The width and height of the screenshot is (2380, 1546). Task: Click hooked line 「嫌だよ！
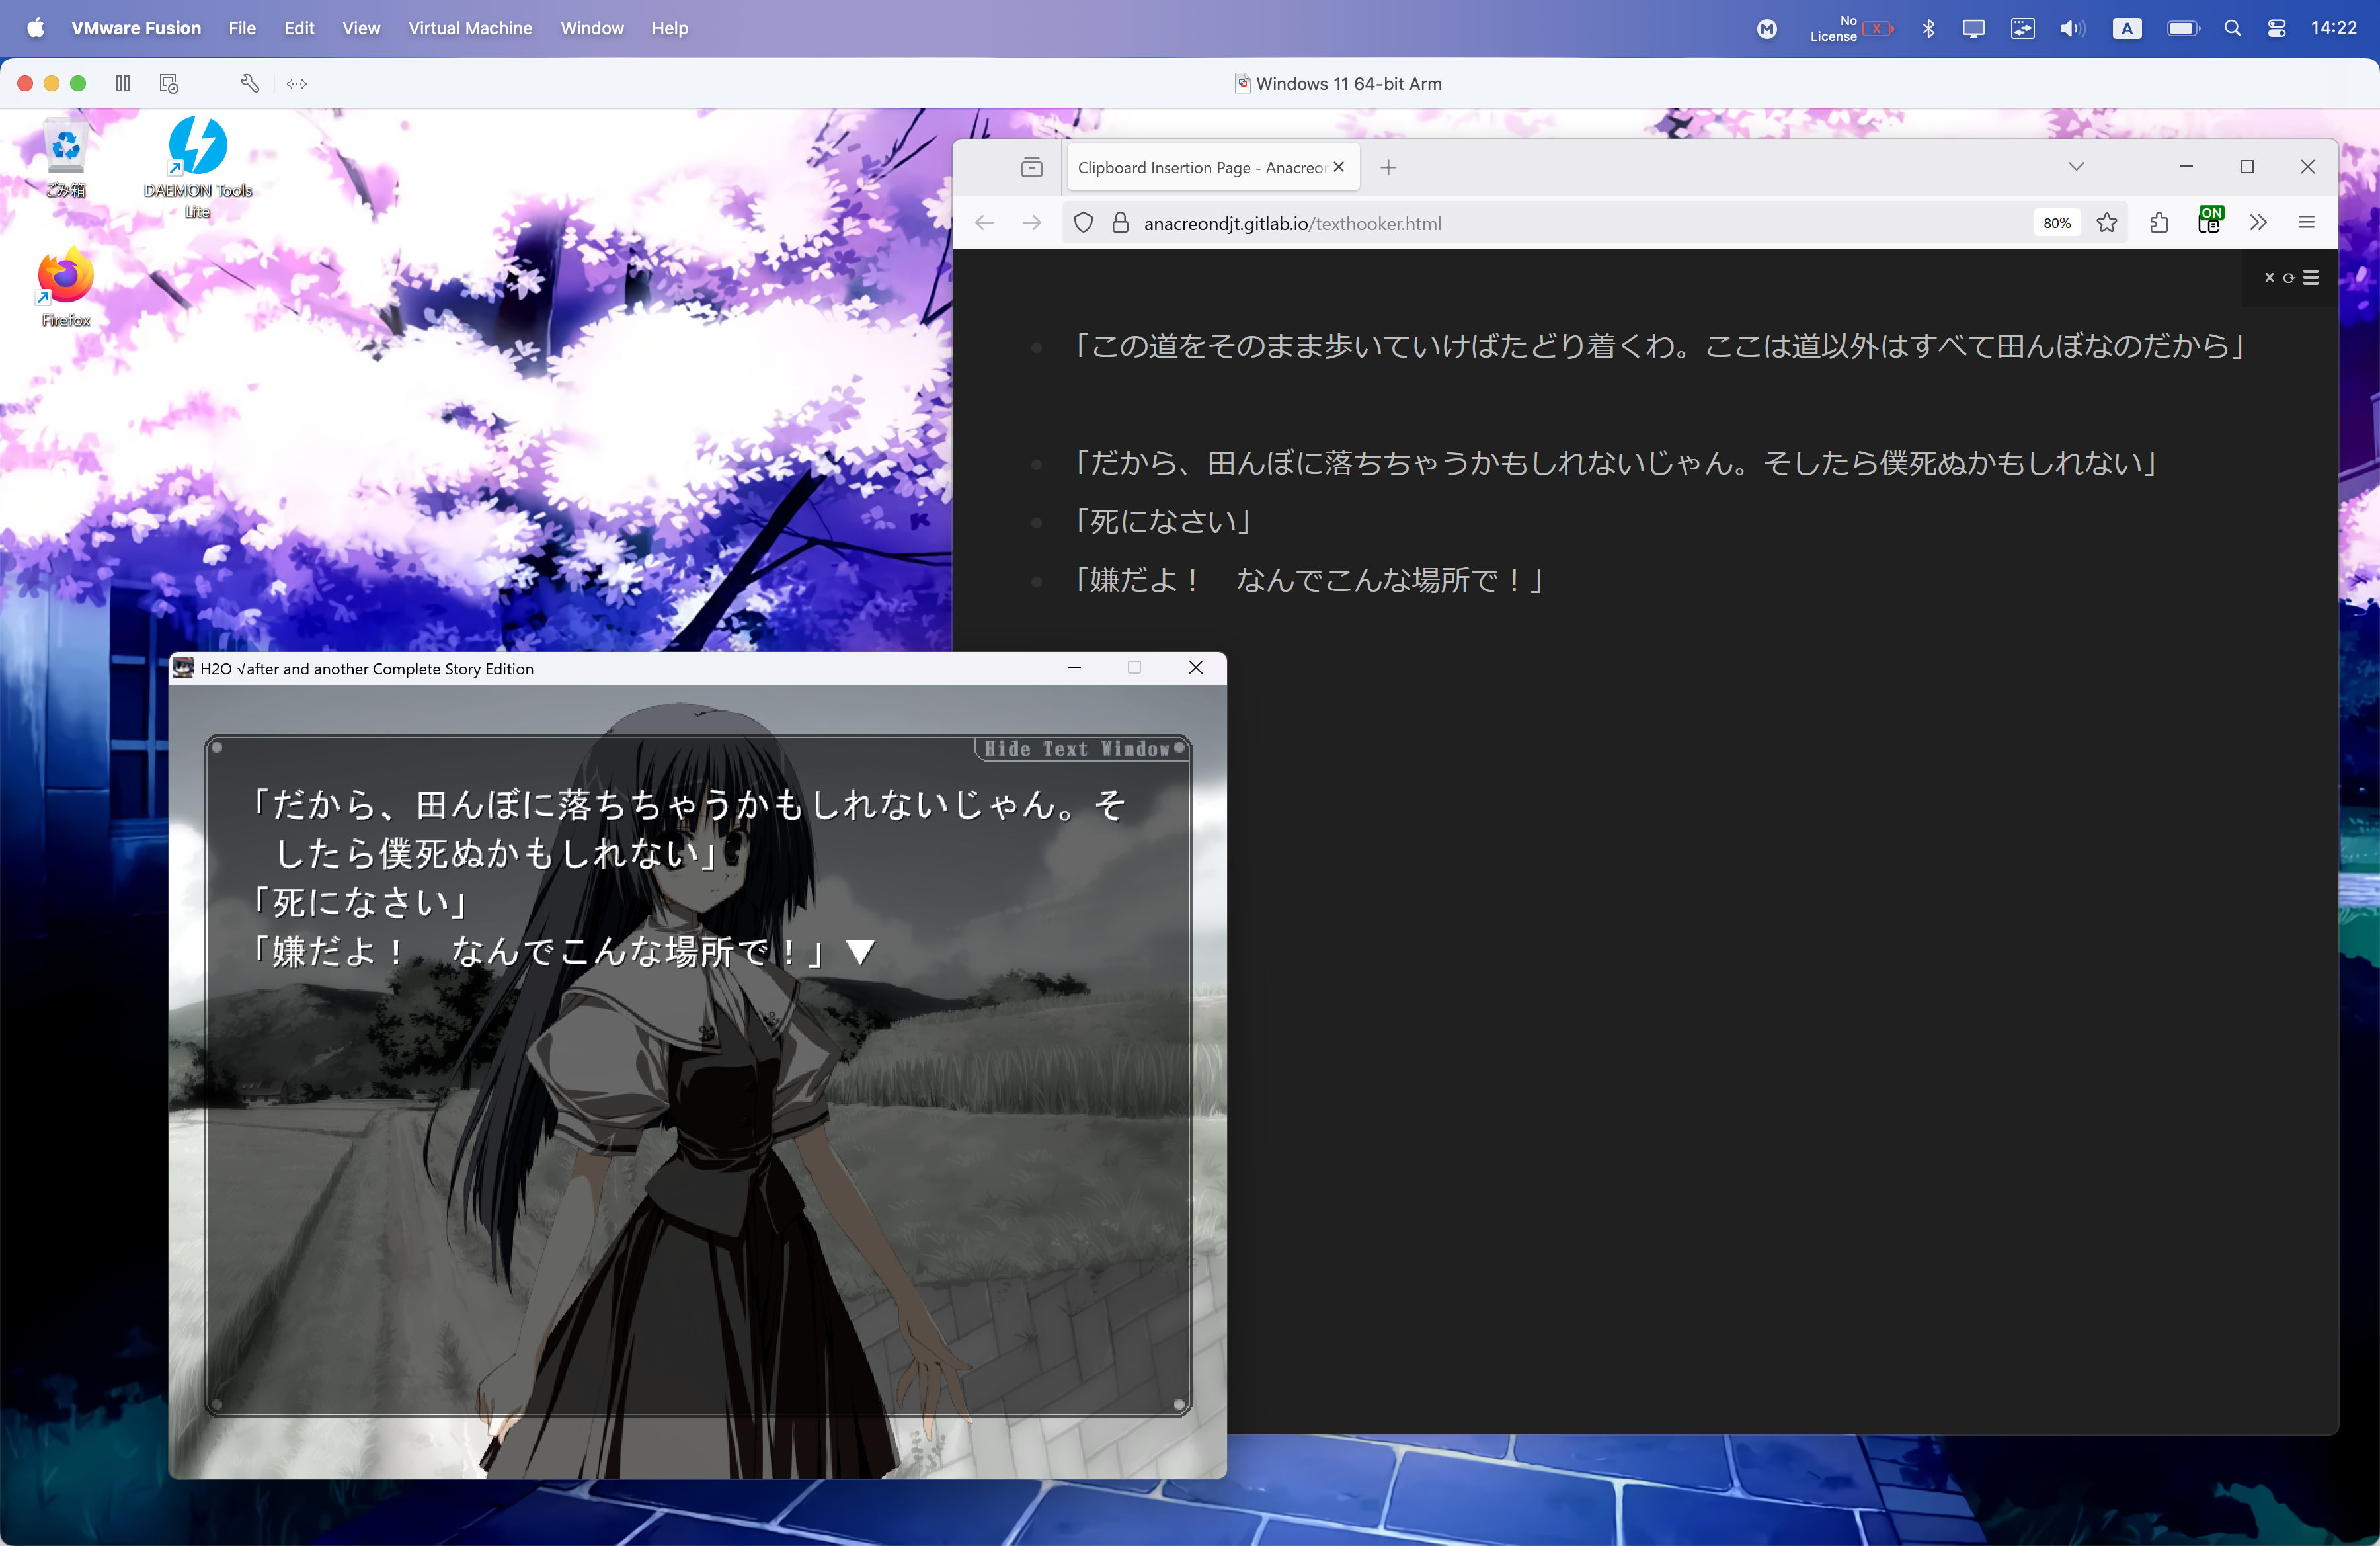pos(1309,580)
